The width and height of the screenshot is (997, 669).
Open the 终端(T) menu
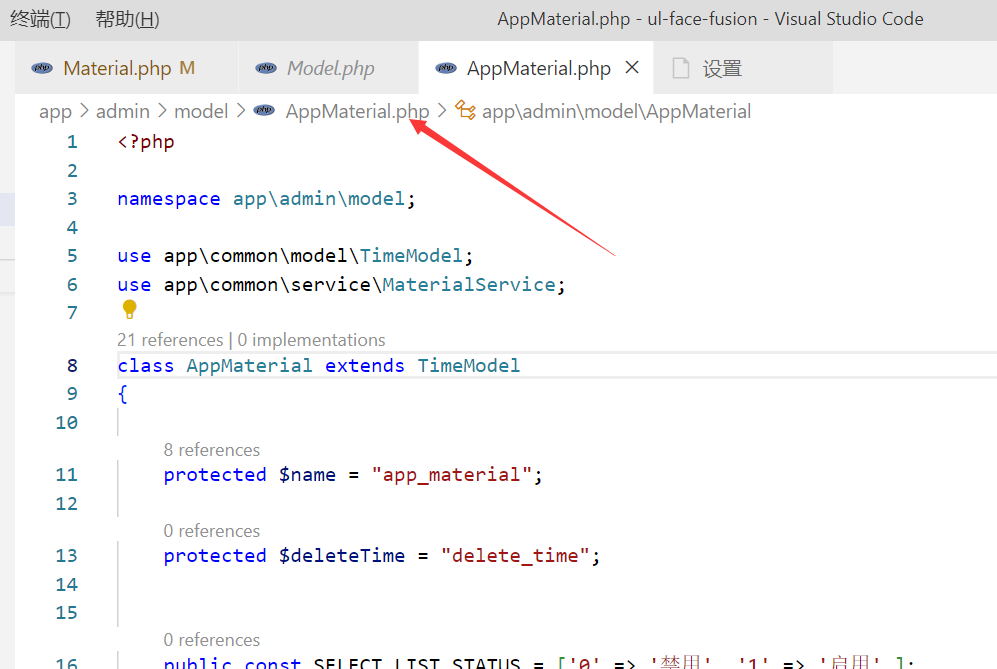click(41, 20)
